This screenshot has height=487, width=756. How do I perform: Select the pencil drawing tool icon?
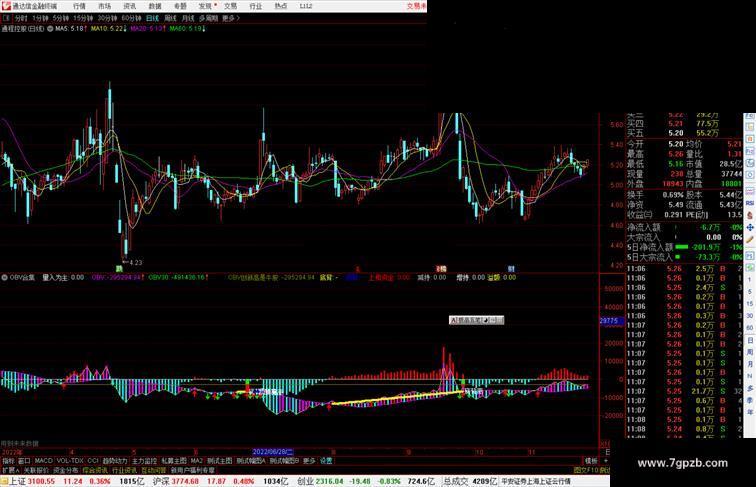tap(750, 240)
